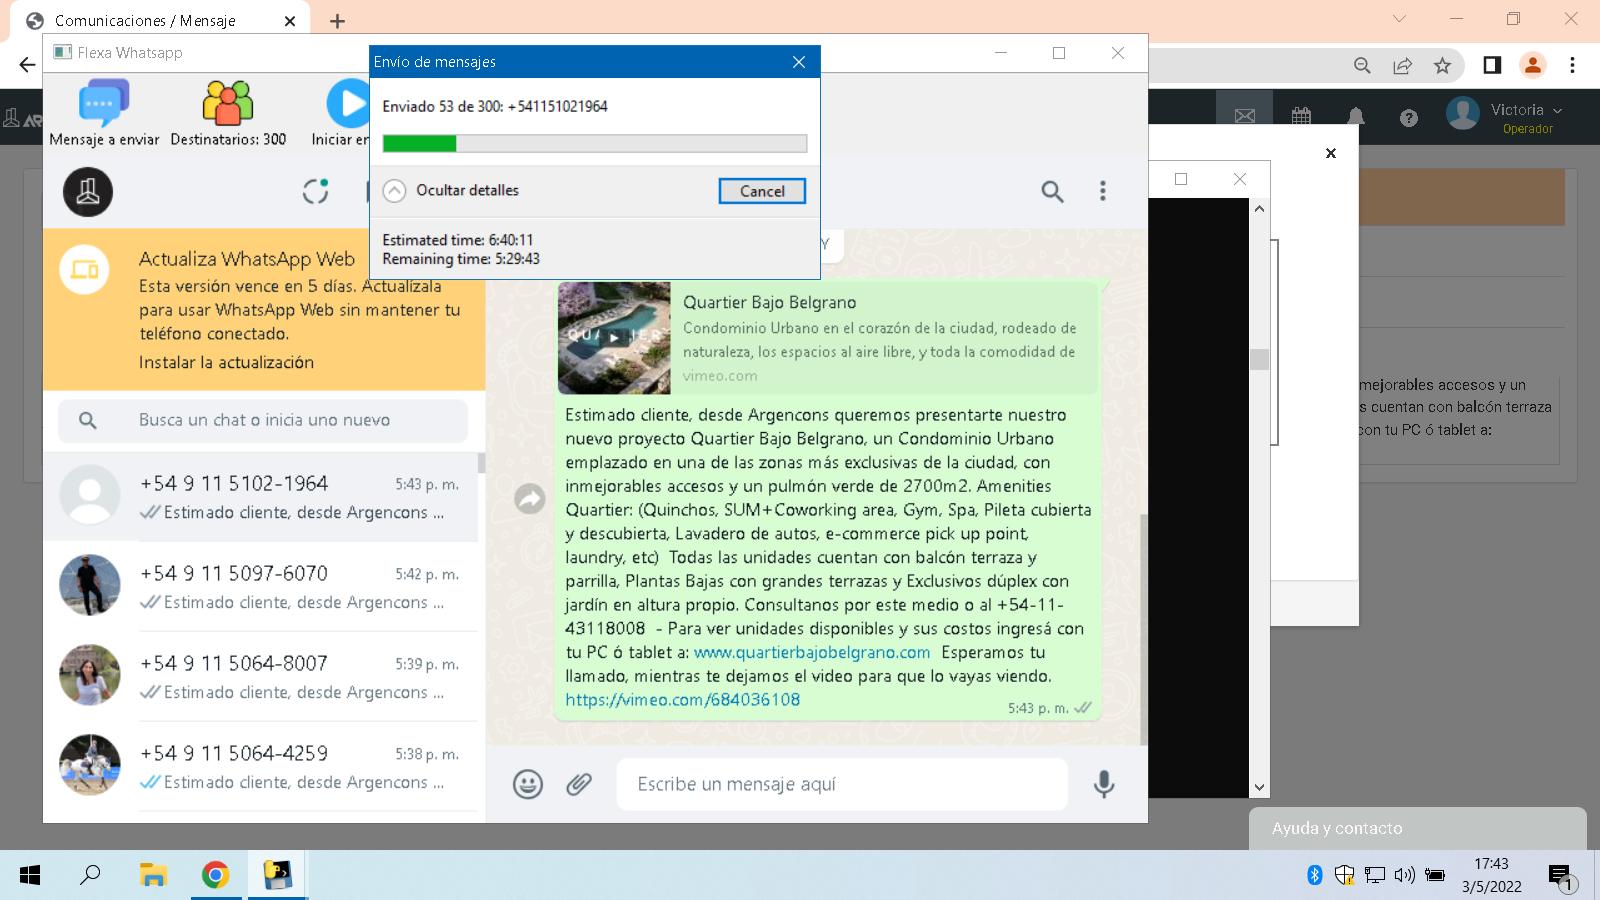Click the paperclip attach icon
Viewport: 1600px width, 900px height.
tap(579, 784)
